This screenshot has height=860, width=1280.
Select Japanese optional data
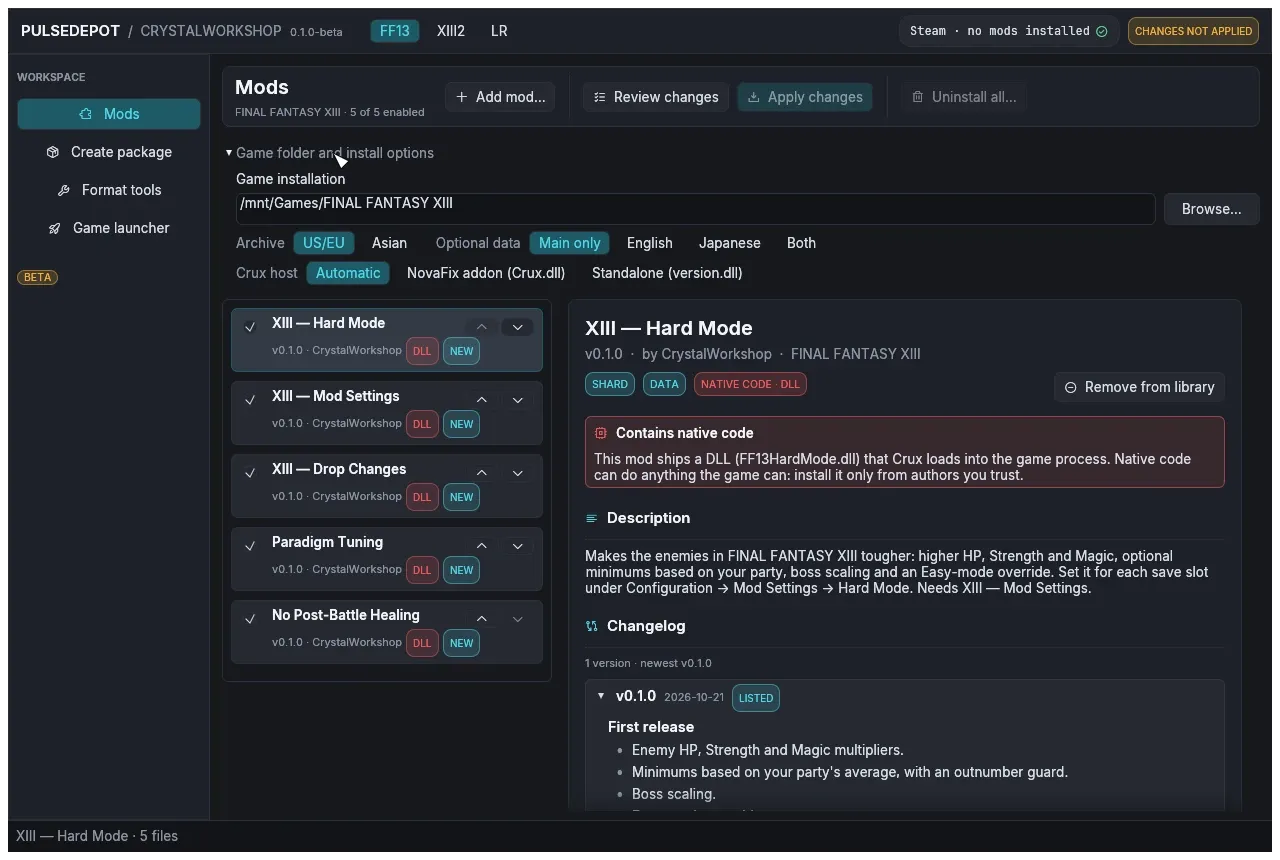(729, 243)
